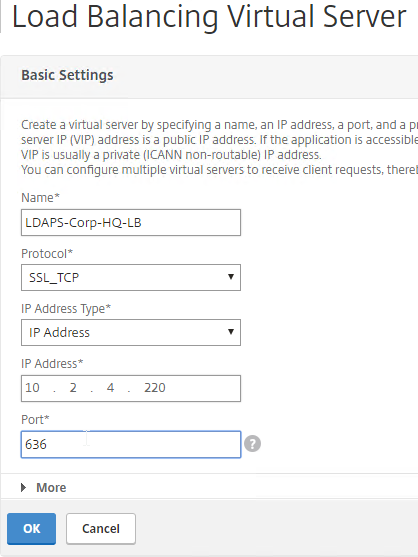
Task: Click the third IP octet showing 4
Action: pyautogui.click(x=110, y=388)
